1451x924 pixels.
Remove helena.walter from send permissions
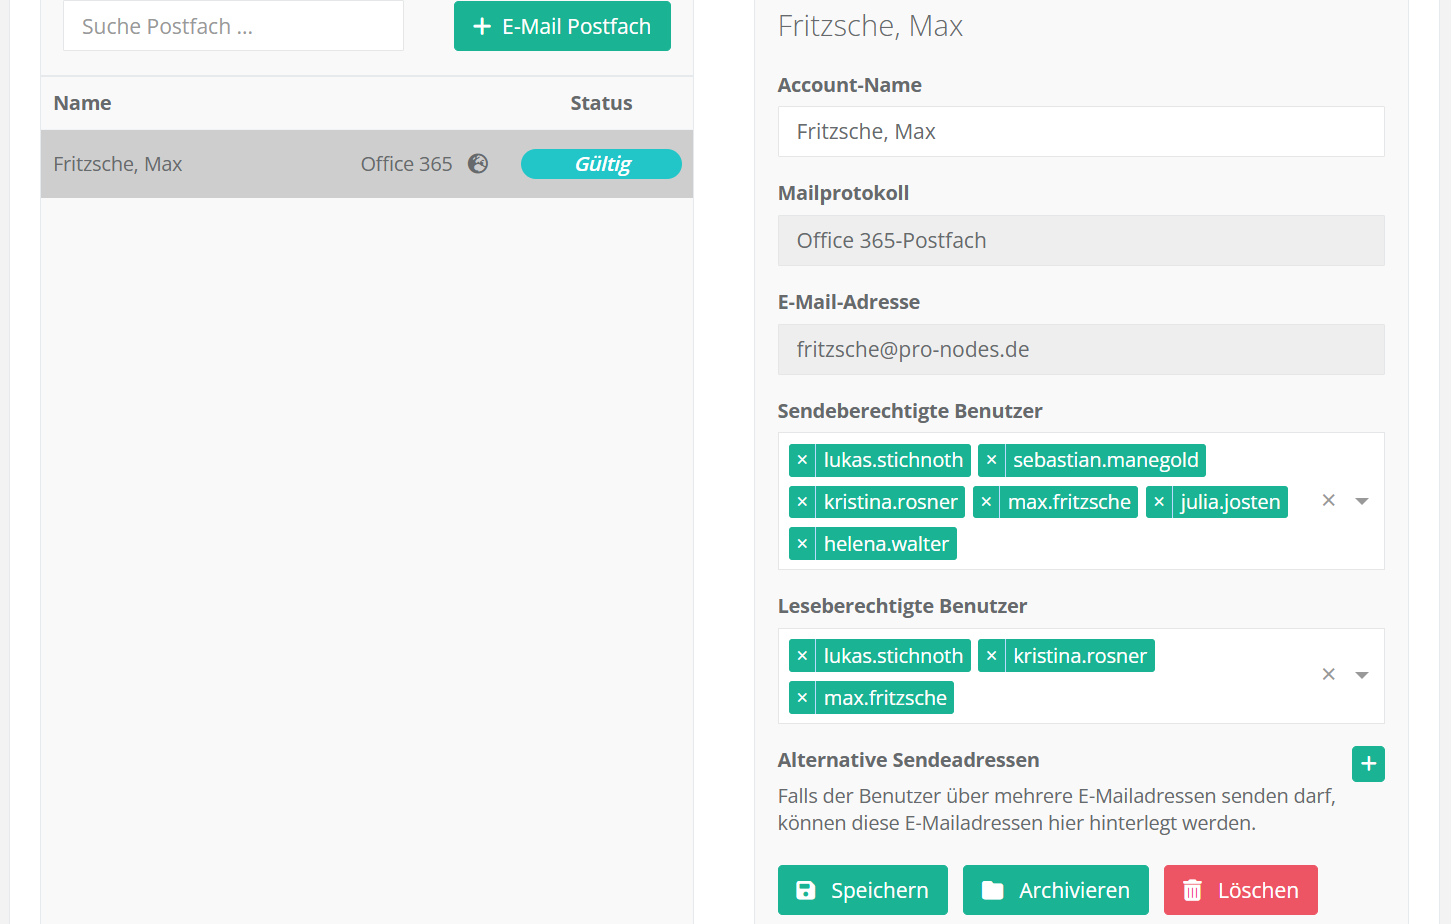coord(802,544)
